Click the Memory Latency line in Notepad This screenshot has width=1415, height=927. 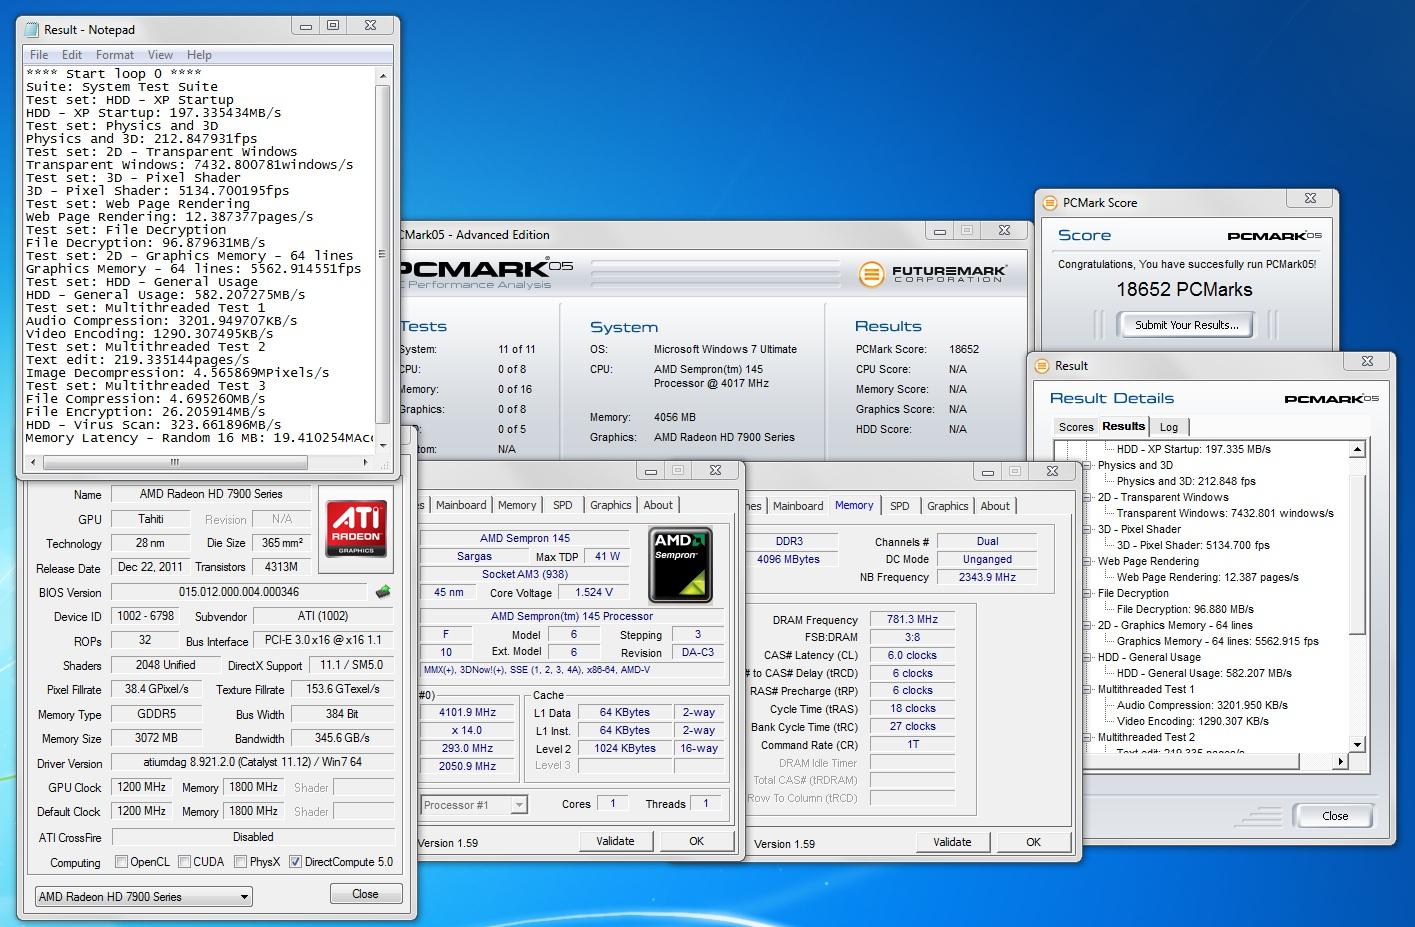(x=200, y=438)
